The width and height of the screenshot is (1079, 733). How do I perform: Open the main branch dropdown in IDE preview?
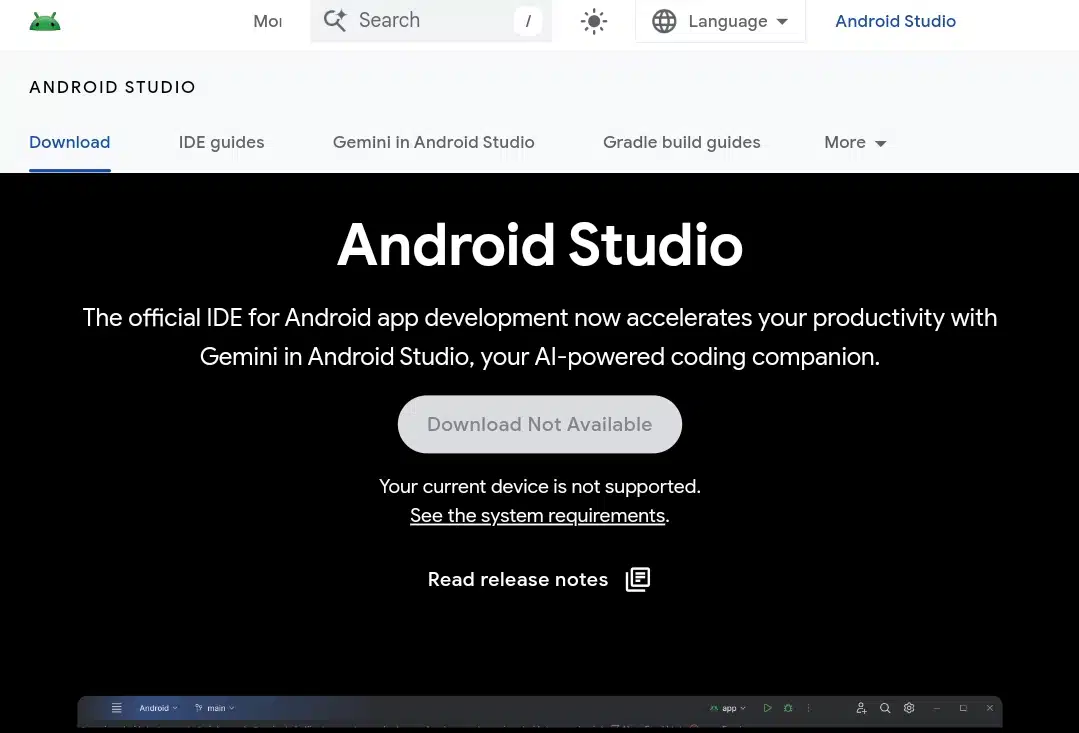click(x=215, y=708)
